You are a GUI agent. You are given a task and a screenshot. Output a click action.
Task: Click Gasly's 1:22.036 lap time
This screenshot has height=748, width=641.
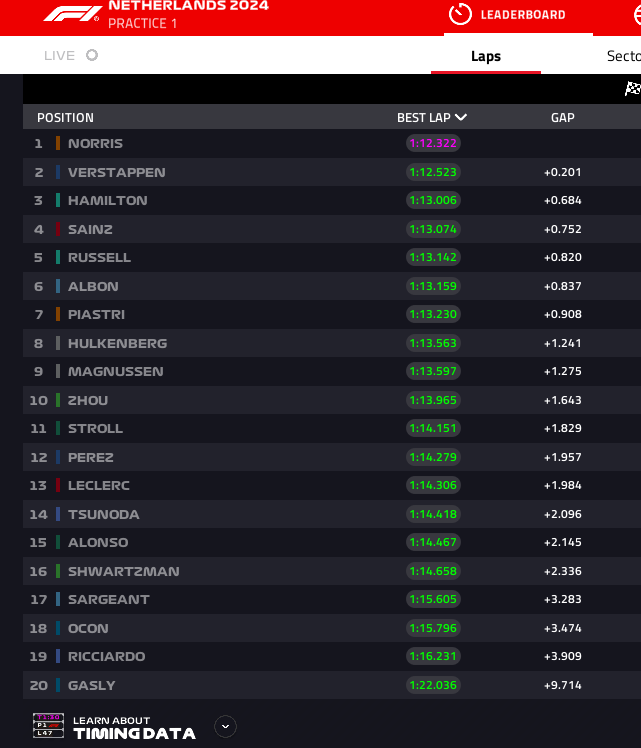[x=433, y=685]
